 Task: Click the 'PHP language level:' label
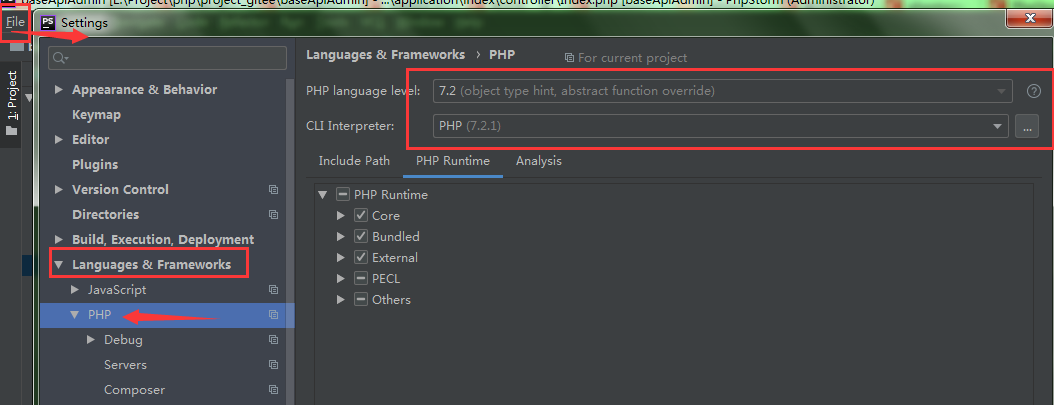click(364, 91)
